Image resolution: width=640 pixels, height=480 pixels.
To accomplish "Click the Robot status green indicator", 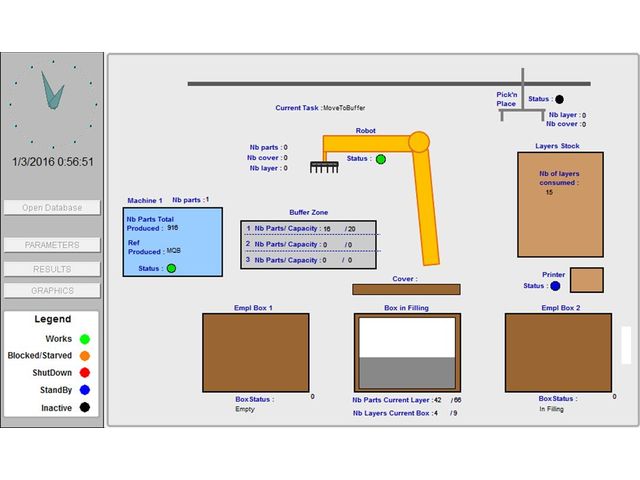I will tap(381, 159).
